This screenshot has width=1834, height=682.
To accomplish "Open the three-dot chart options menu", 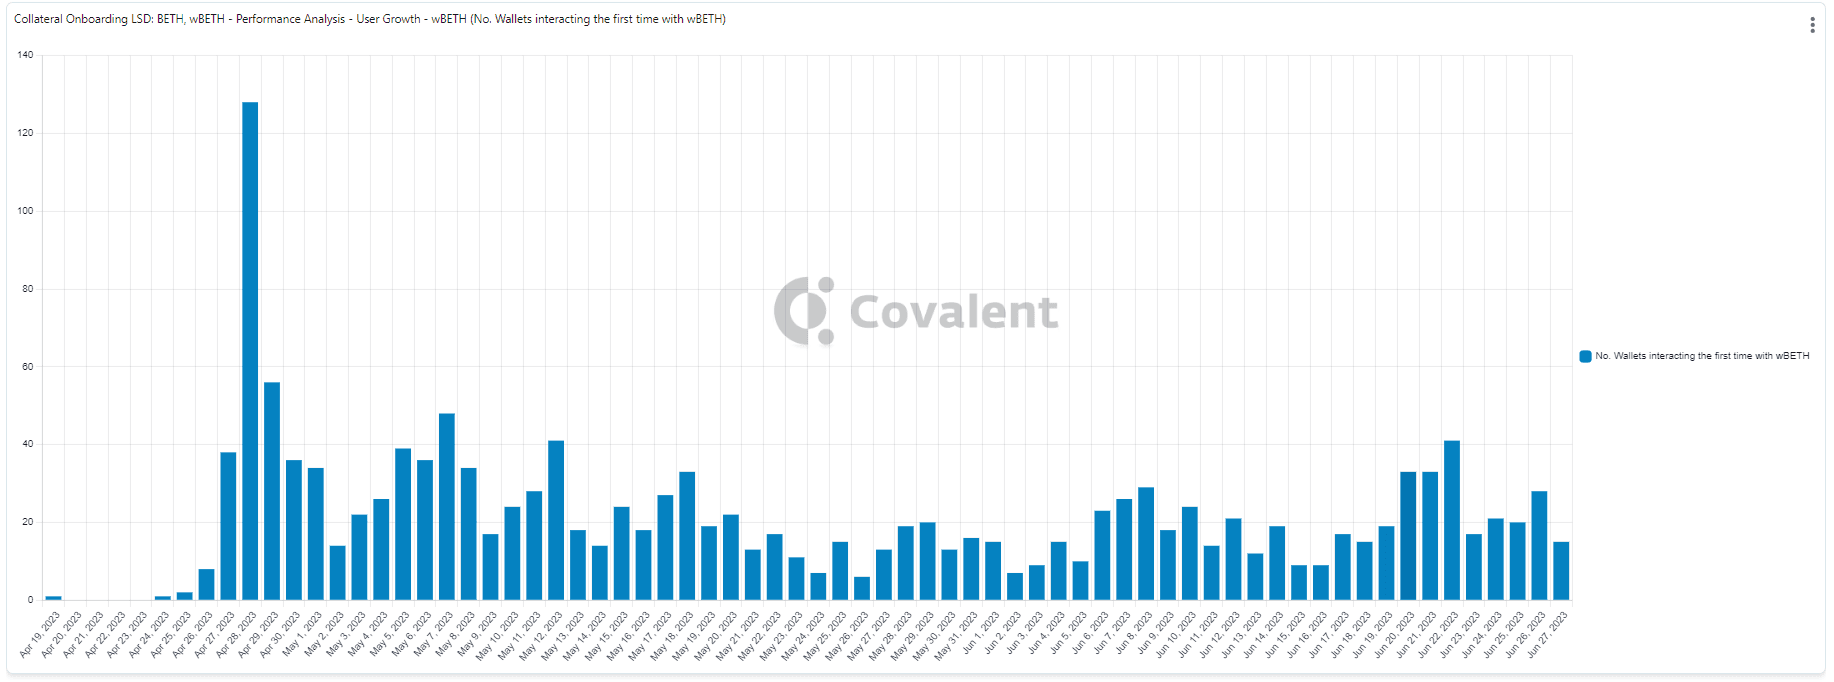I will 1812,25.
